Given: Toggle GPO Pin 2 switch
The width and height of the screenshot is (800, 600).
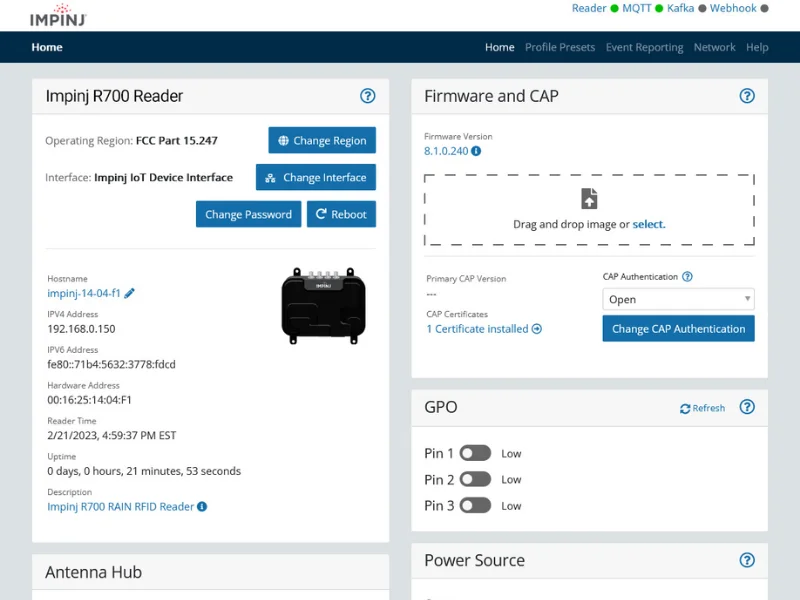Looking at the screenshot, I should tap(475, 479).
